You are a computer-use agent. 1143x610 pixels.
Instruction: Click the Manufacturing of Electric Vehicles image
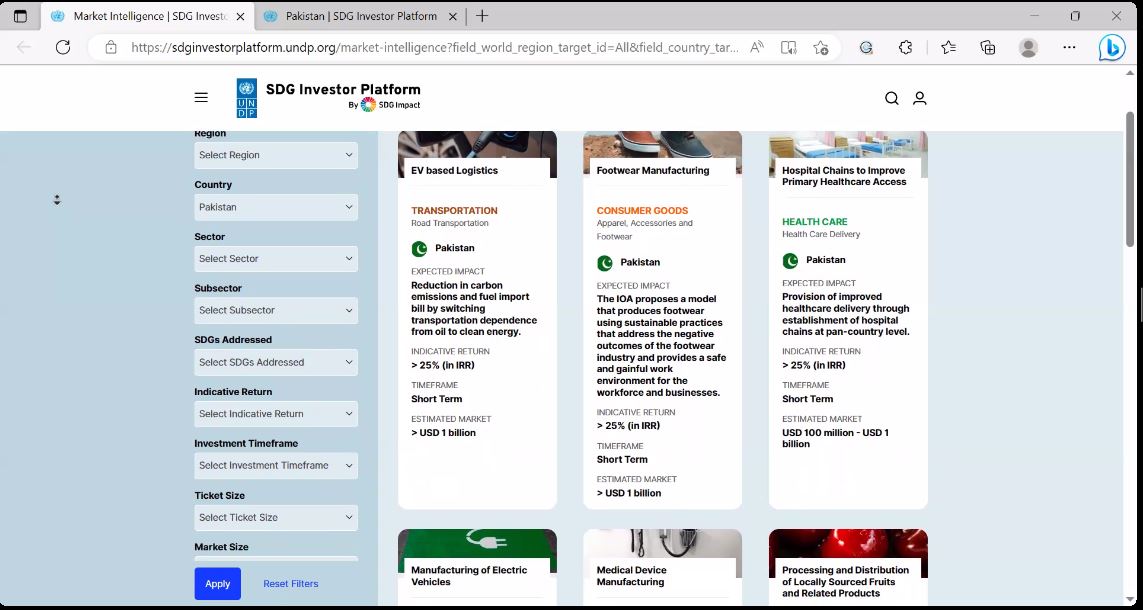pyautogui.click(x=477, y=543)
